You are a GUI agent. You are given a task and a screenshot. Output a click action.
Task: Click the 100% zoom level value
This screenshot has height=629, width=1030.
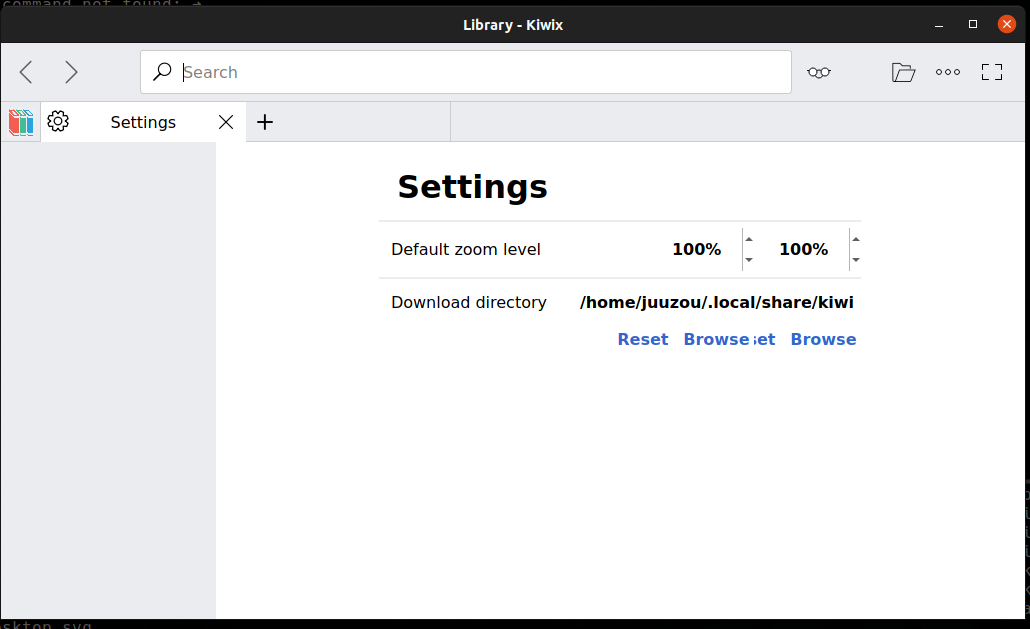click(697, 249)
